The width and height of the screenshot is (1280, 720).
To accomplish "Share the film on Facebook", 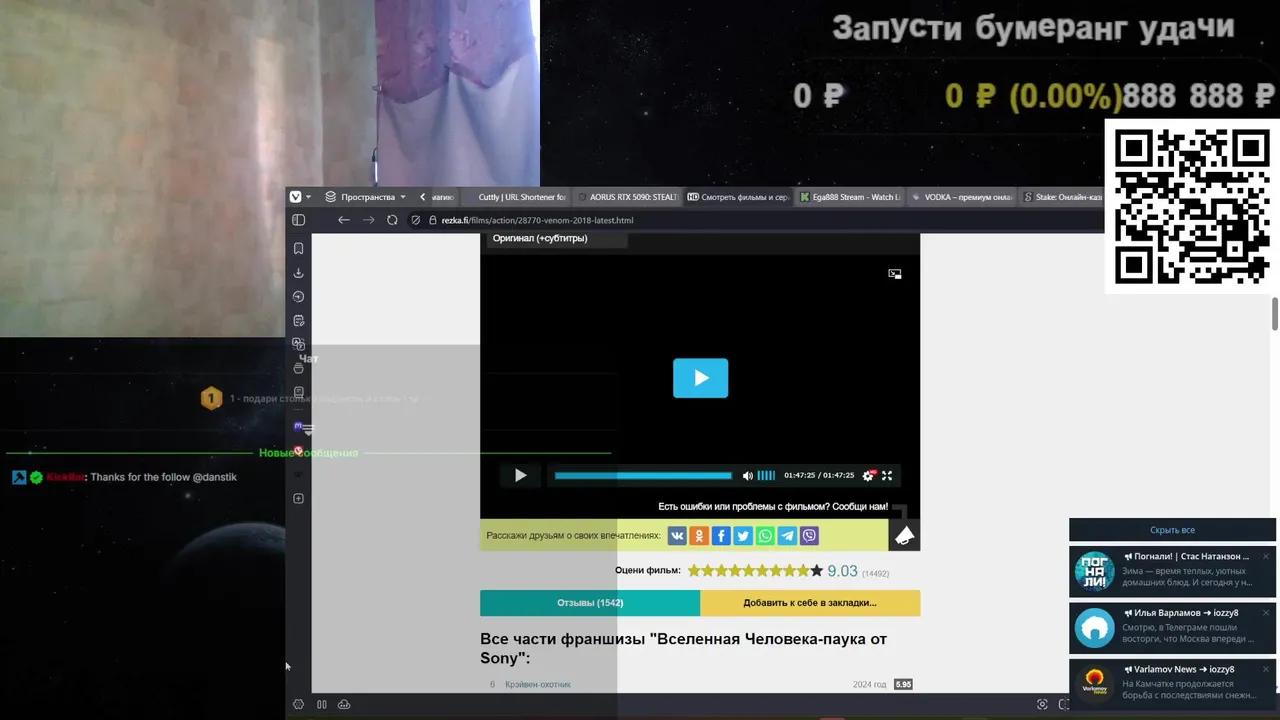I will click(721, 536).
